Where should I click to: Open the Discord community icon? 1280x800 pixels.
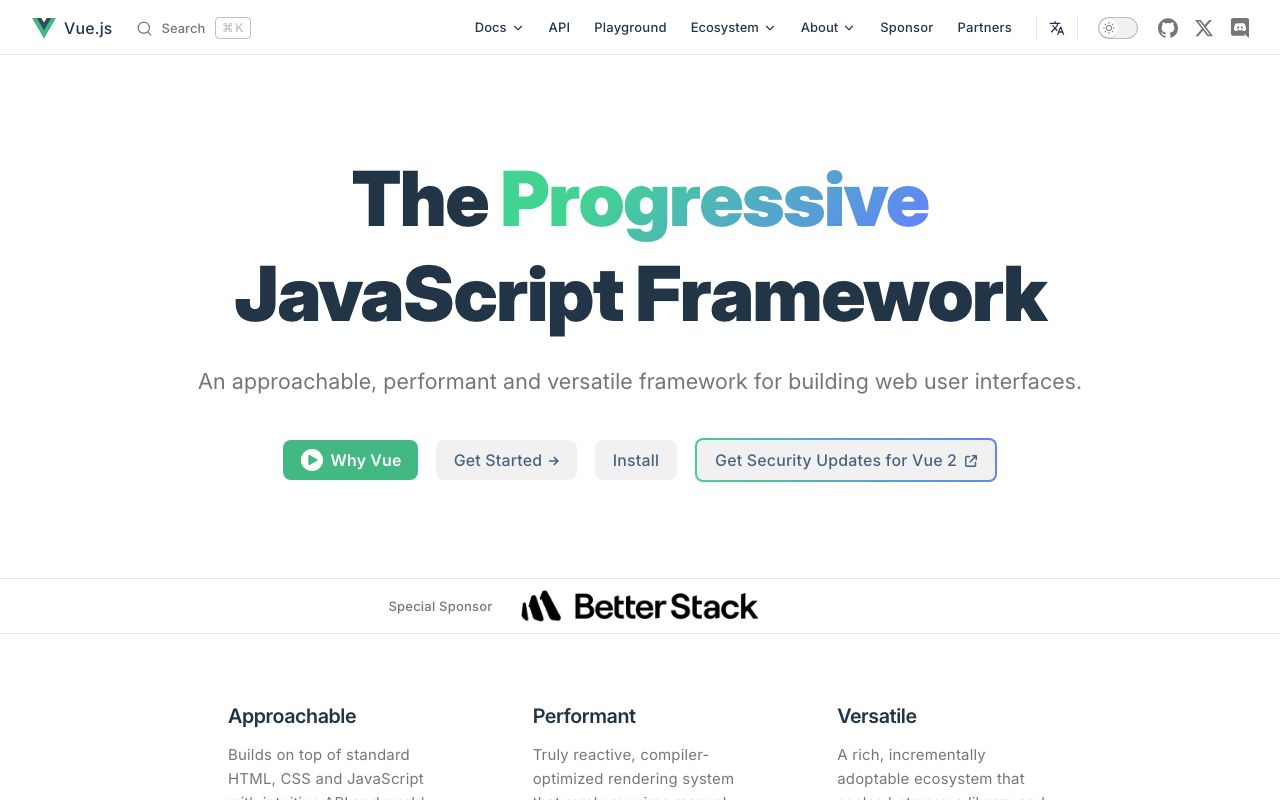pos(1240,27)
